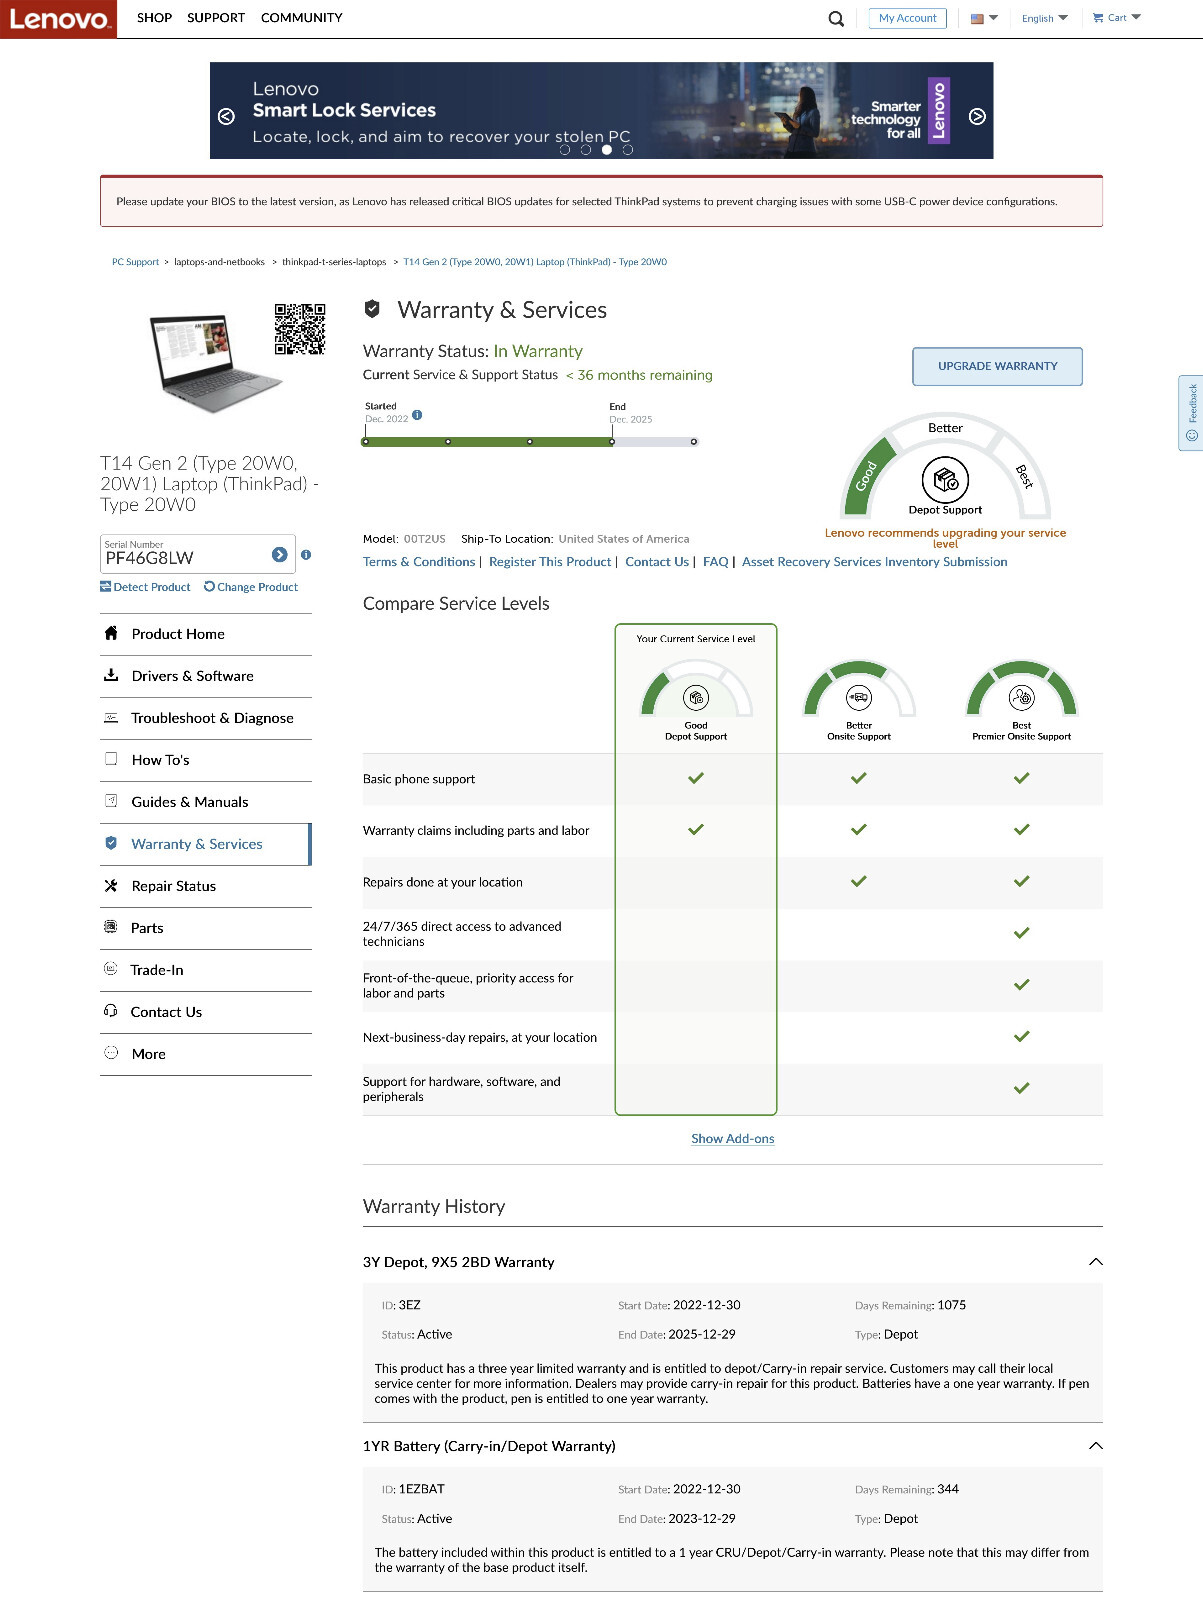The width and height of the screenshot is (1203, 1600).
Task: Open Asset Recovery Services Inventory Submission link
Action: pos(875,562)
